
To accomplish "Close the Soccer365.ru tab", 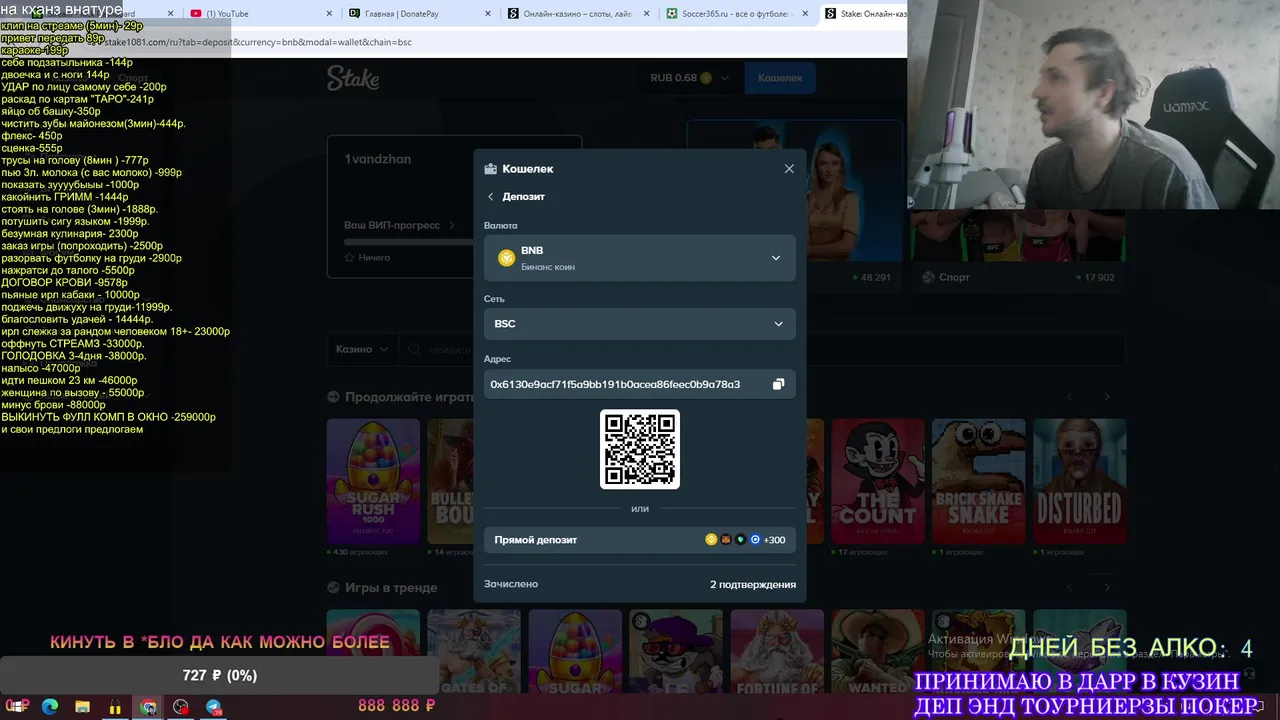I will click(806, 14).
